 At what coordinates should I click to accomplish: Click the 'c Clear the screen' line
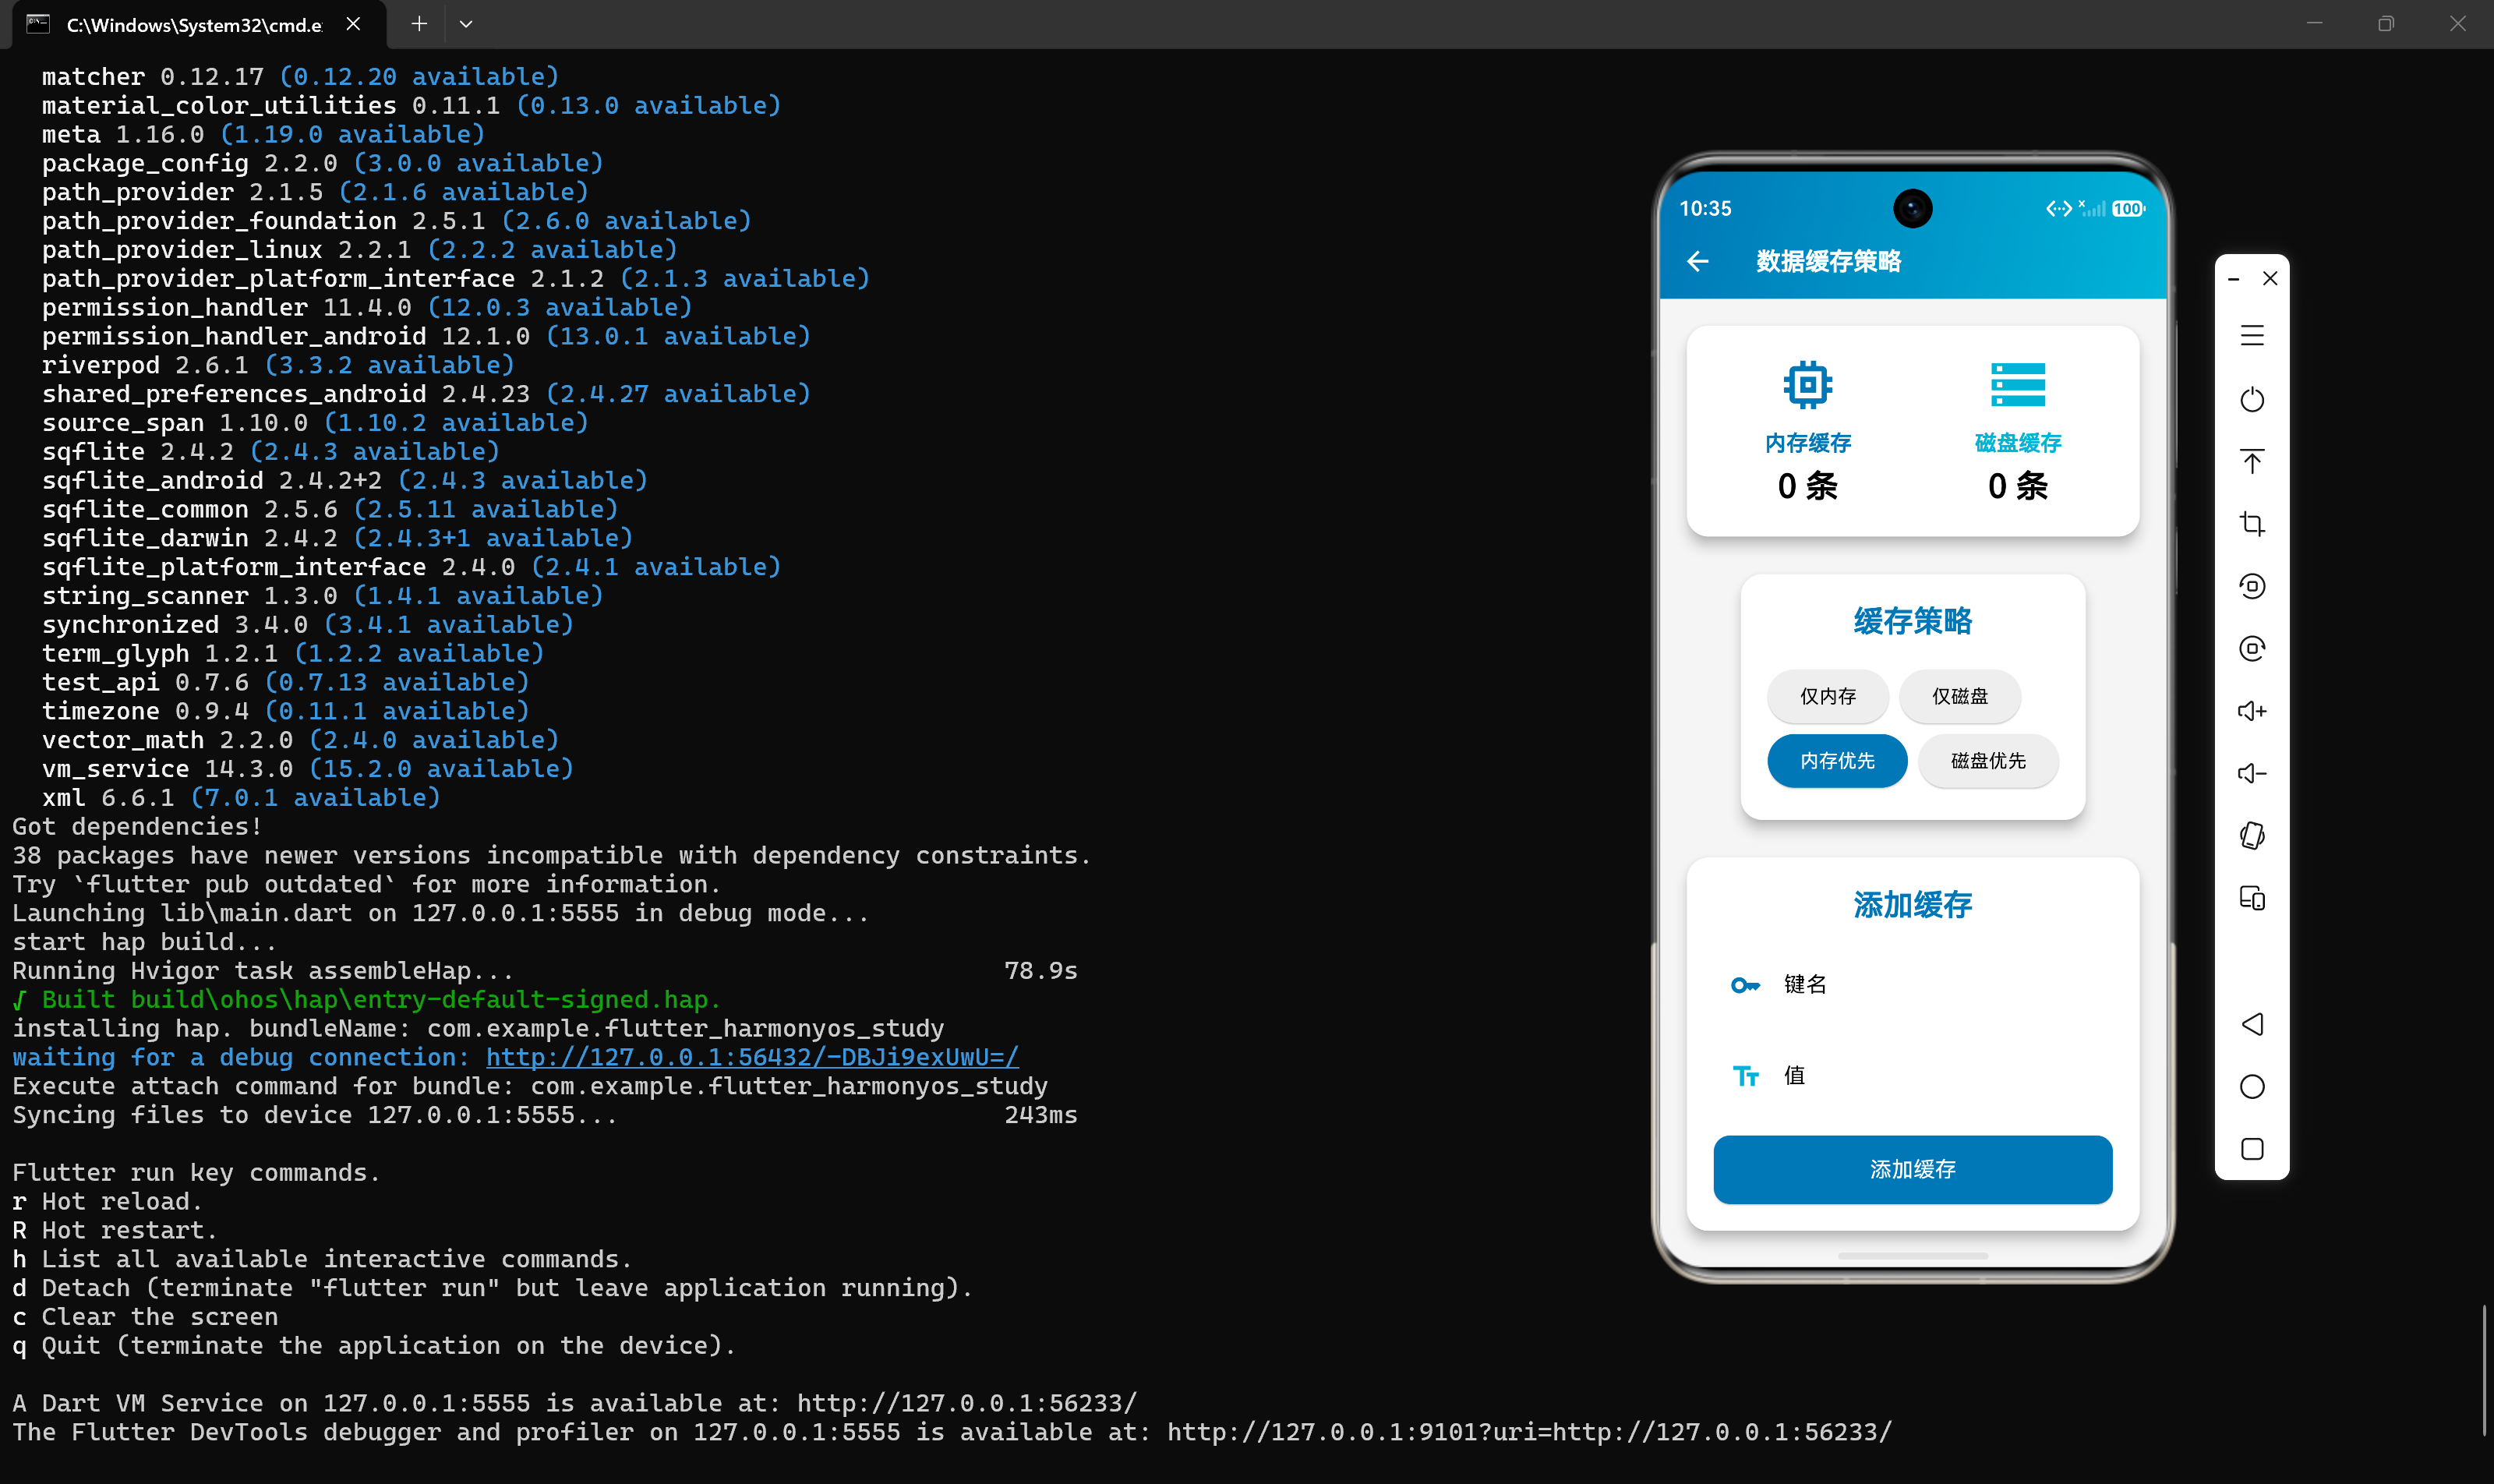(x=145, y=1317)
